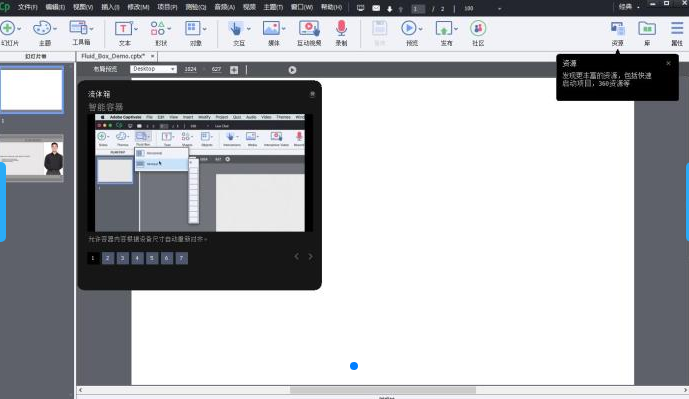Open the 文件(F) menu
The height and width of the screenshot is (399, 689).
tap(28, 7)
